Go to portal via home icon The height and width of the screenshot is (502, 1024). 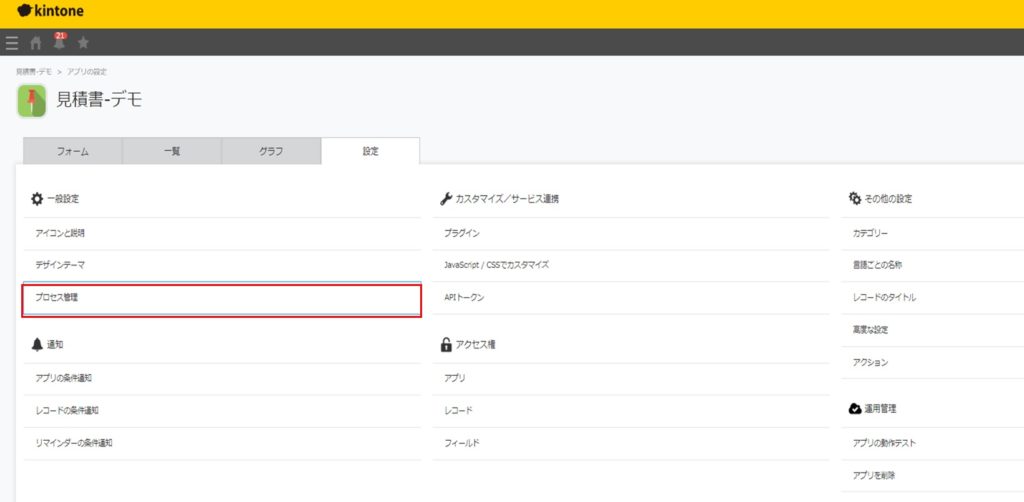point(36,43)
